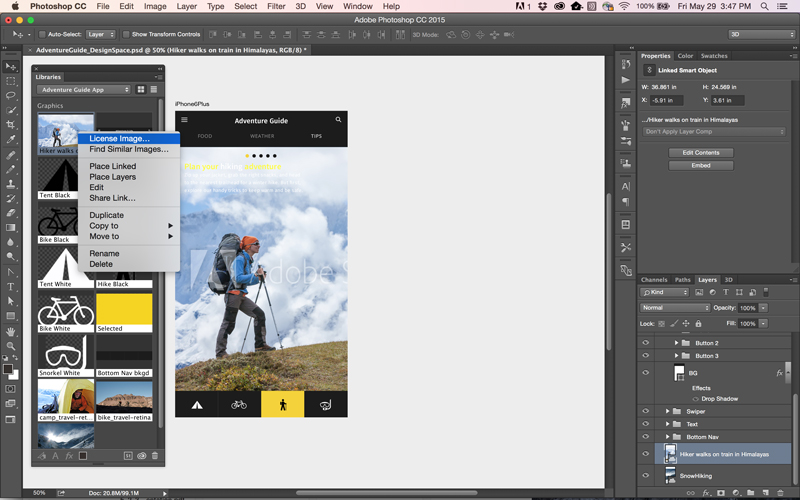Viewport: 800px width, 500px height.
Task: Delete layer using the Layers trash icon
Action: point(781,492)
